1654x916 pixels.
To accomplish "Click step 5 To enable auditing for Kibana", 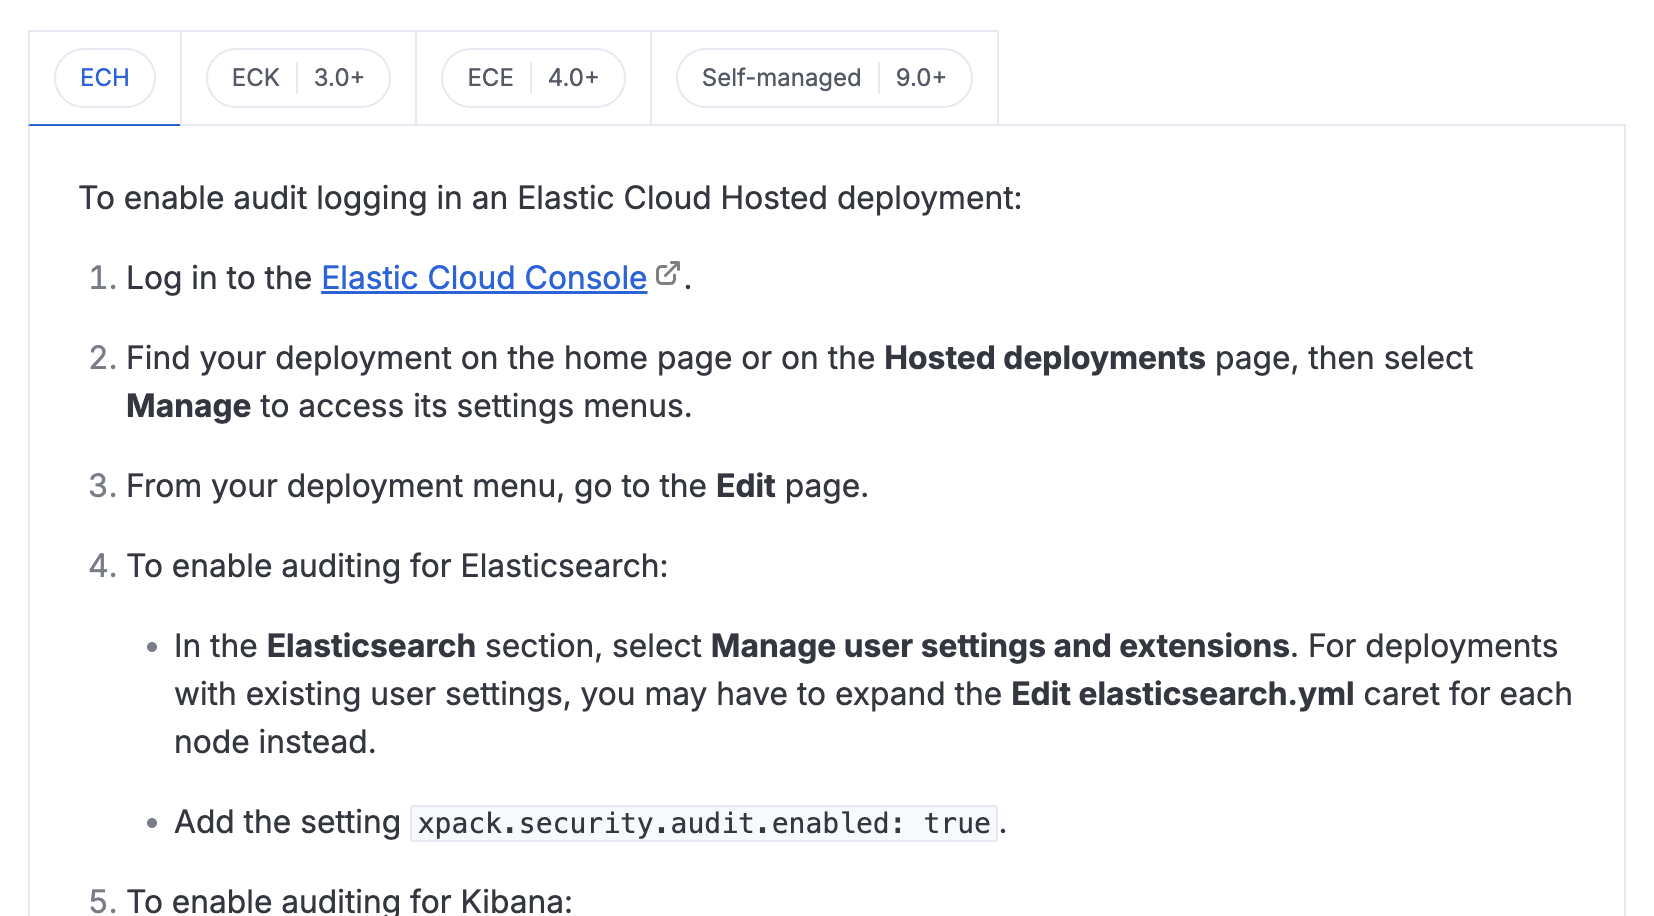I will click(x=349, y=900).
